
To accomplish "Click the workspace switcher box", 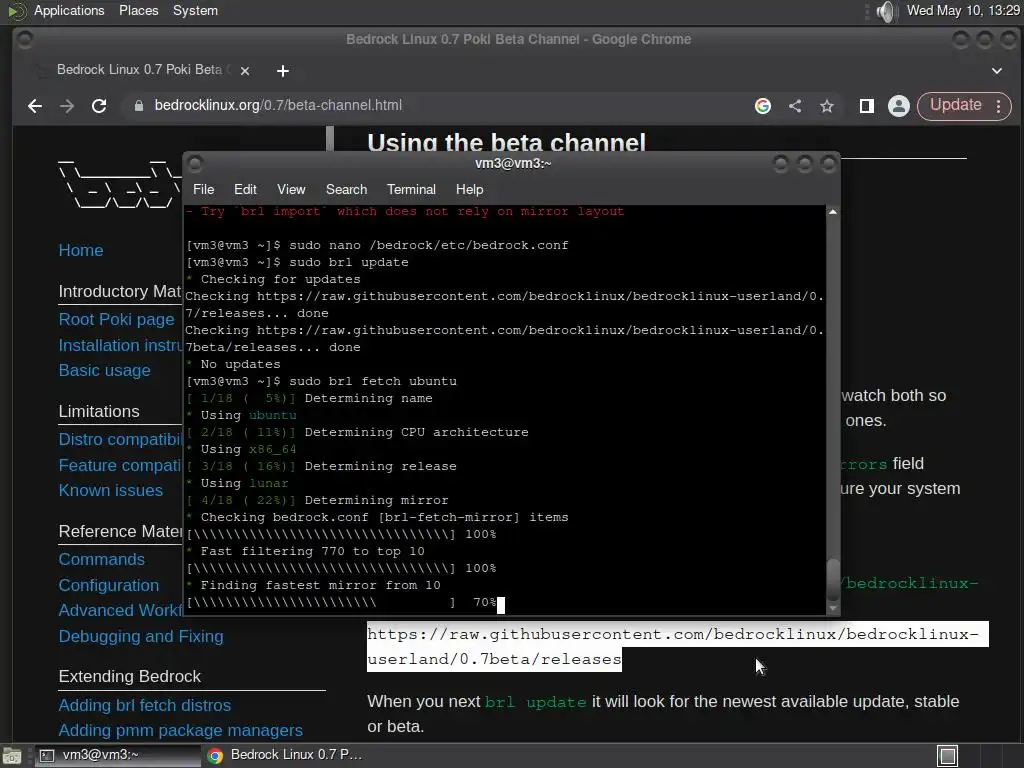I will click(x=948, y=756).
